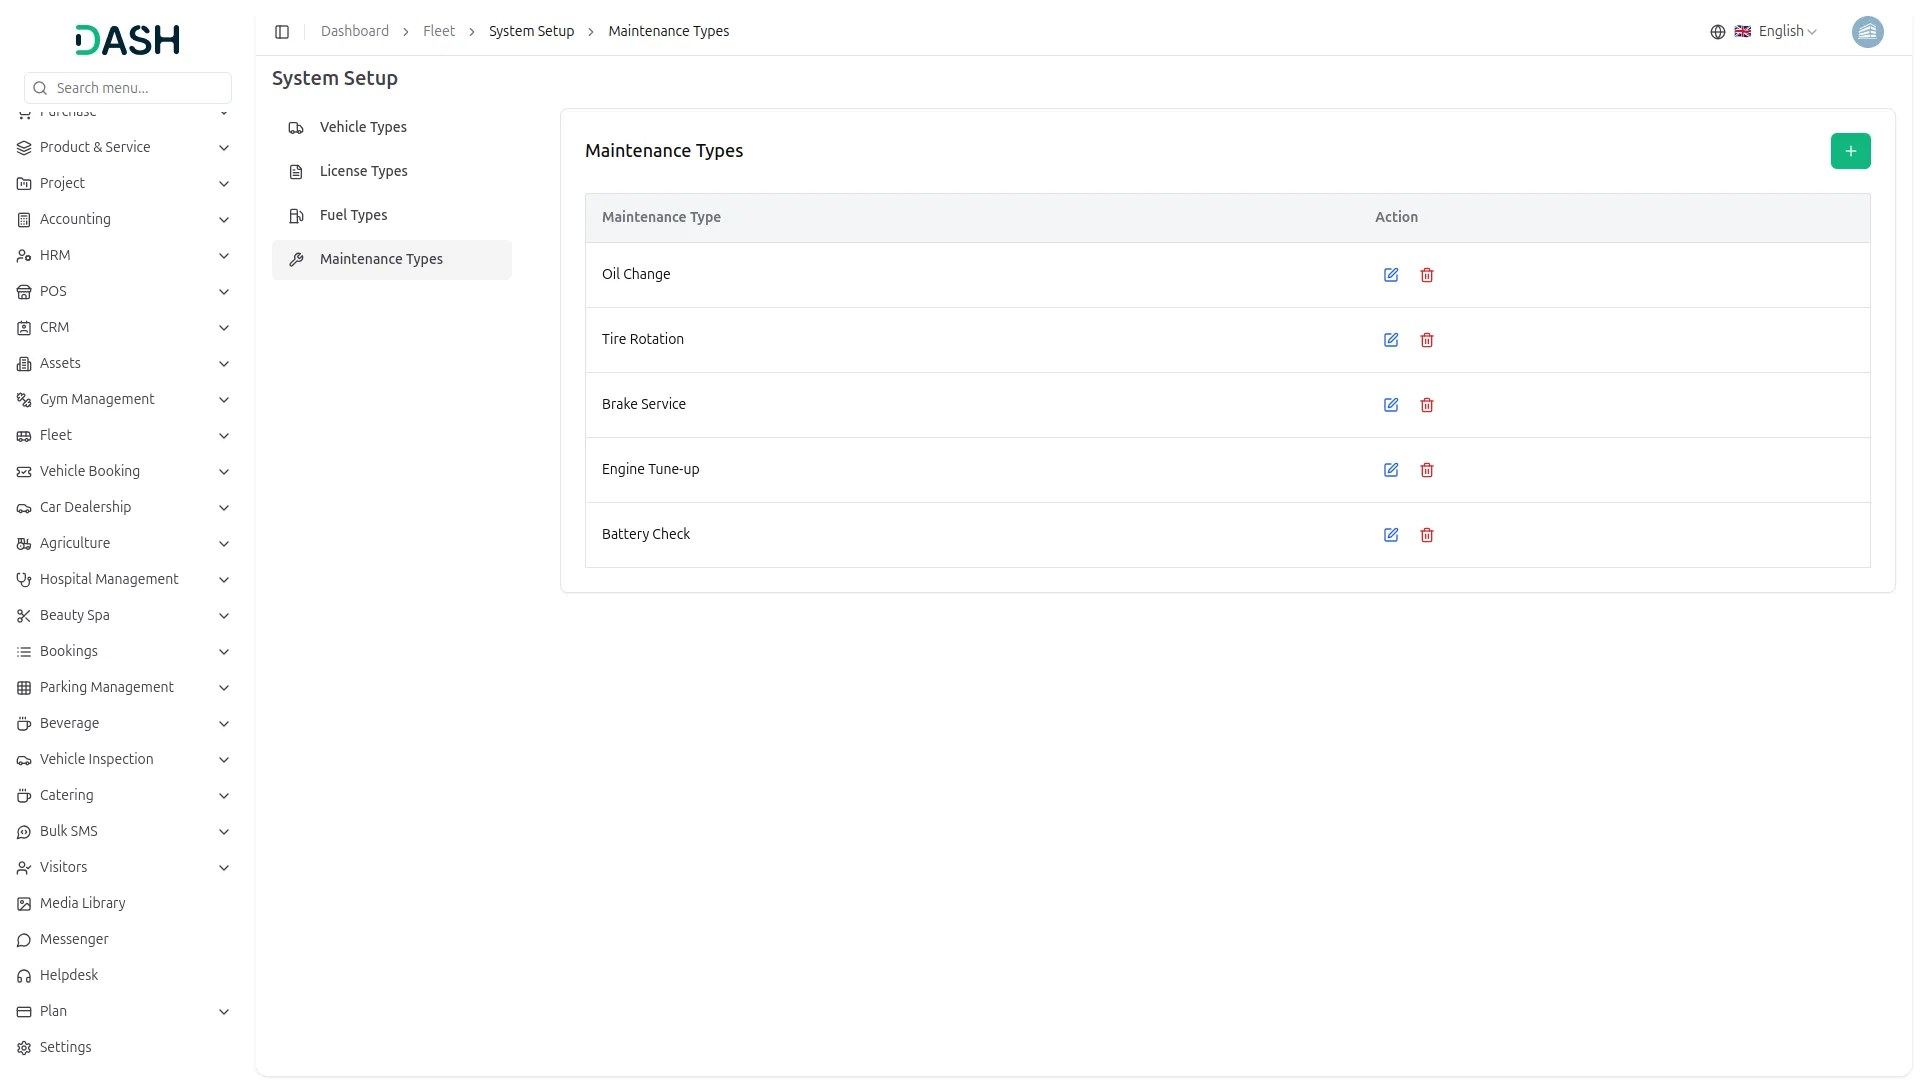Open the user avatar menu
The height and width of the screenshot is (1080, 1920).
point(1867,32)
